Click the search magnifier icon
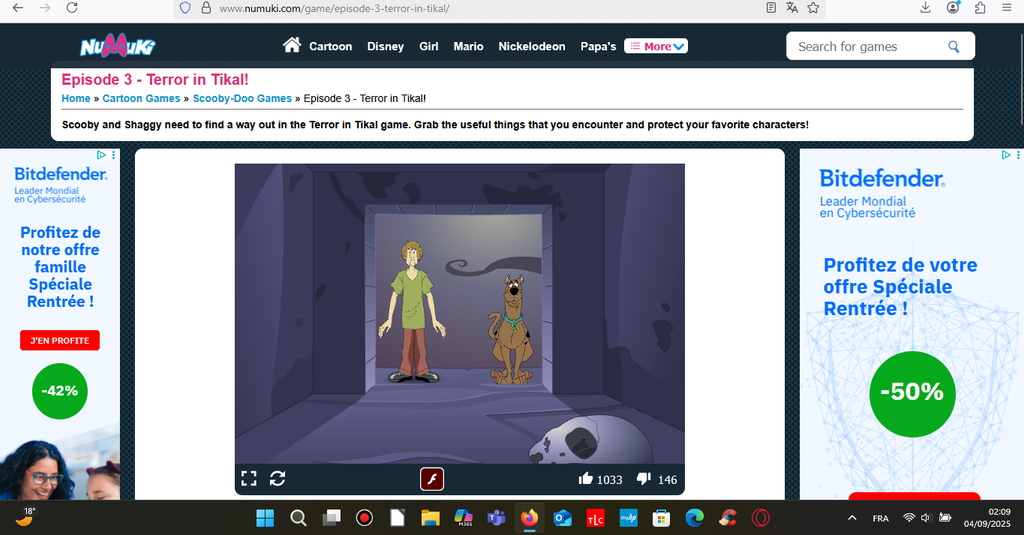1024x535 pixels. pyautogui.click(x=954, y=46)
